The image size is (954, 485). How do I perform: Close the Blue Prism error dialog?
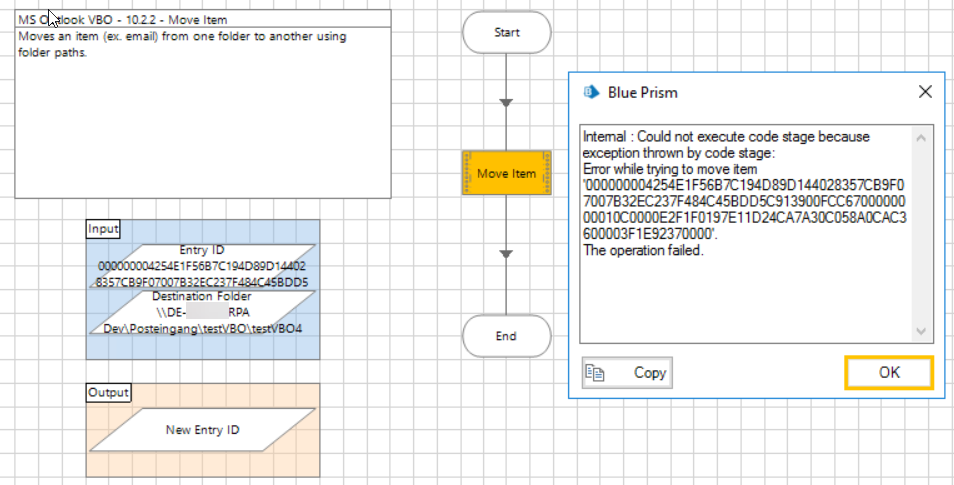click(x=925, y=92)
